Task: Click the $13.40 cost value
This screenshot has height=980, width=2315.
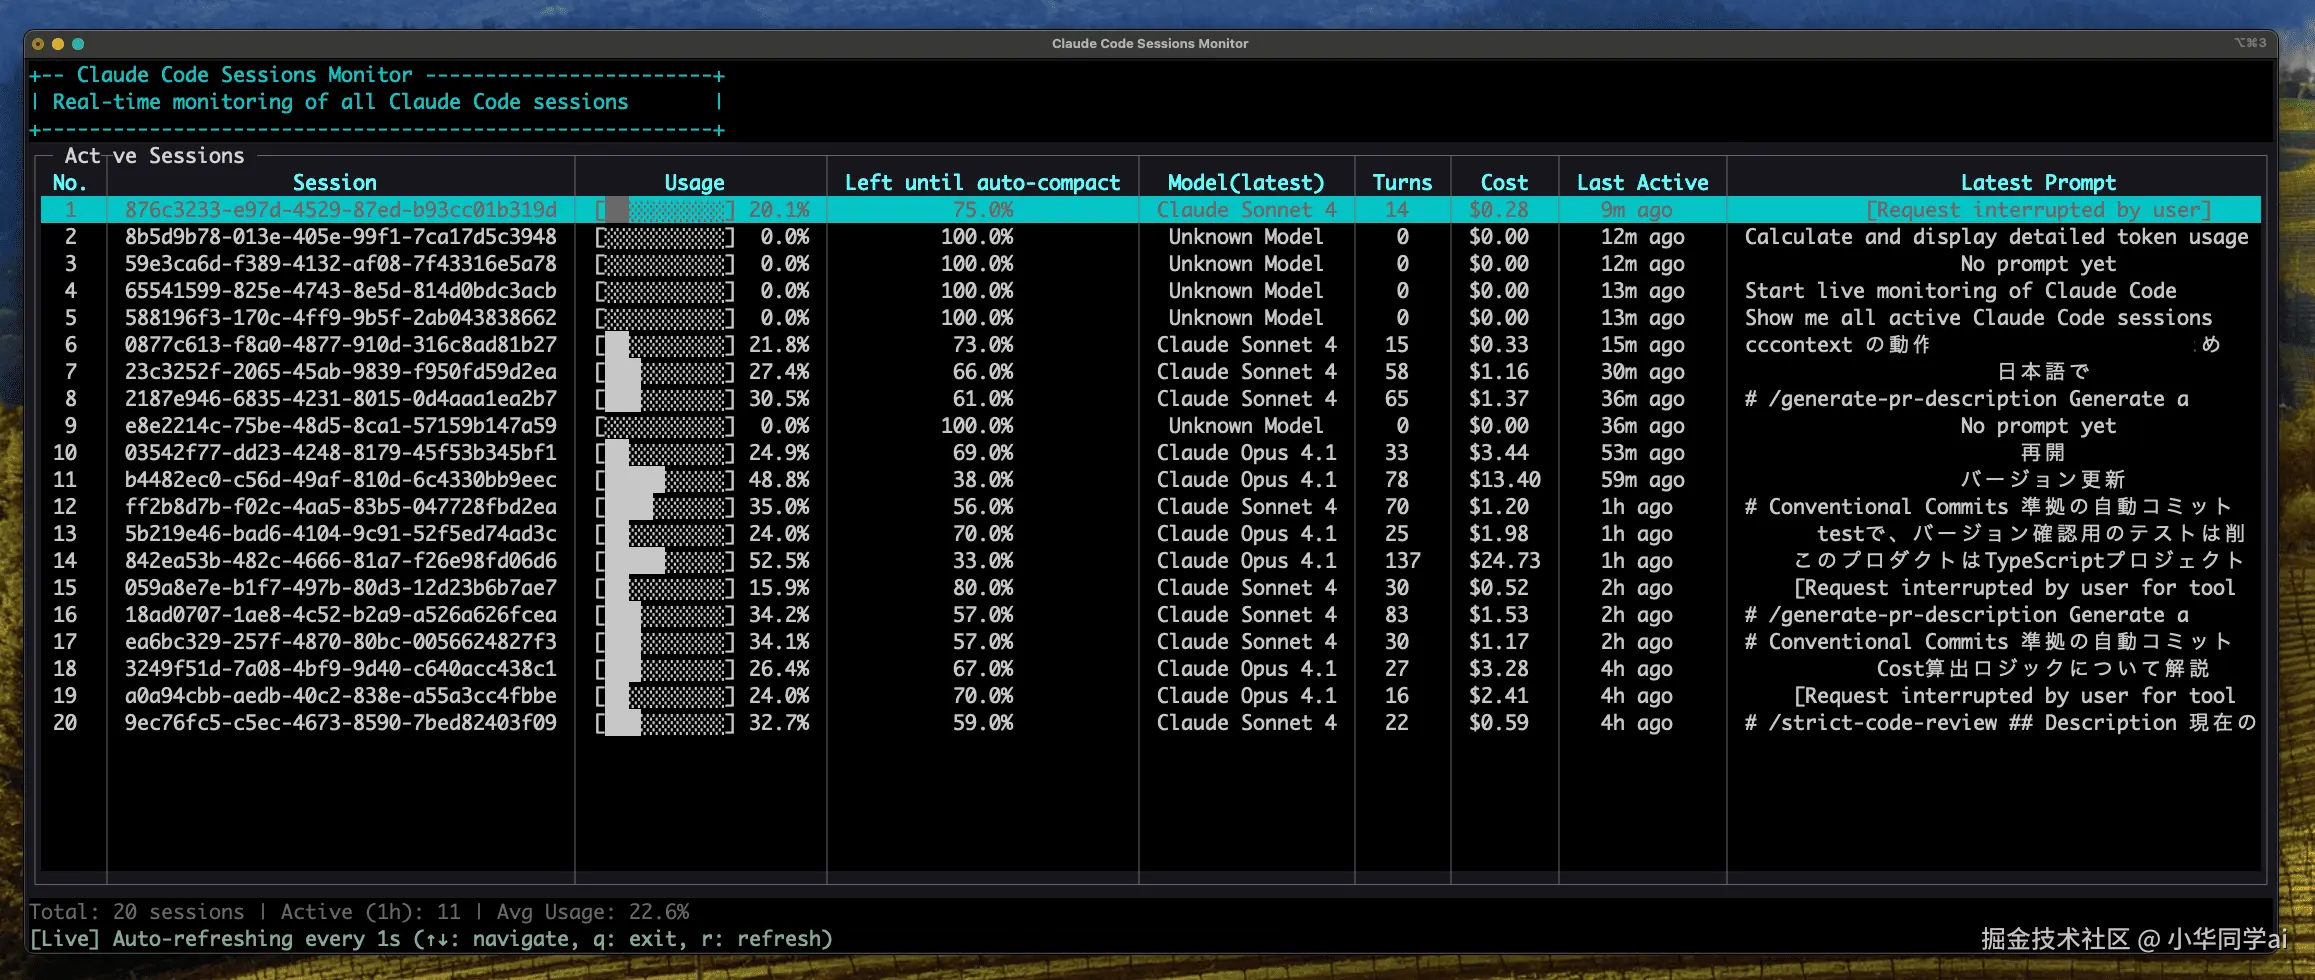Action: coord(1504,480)
